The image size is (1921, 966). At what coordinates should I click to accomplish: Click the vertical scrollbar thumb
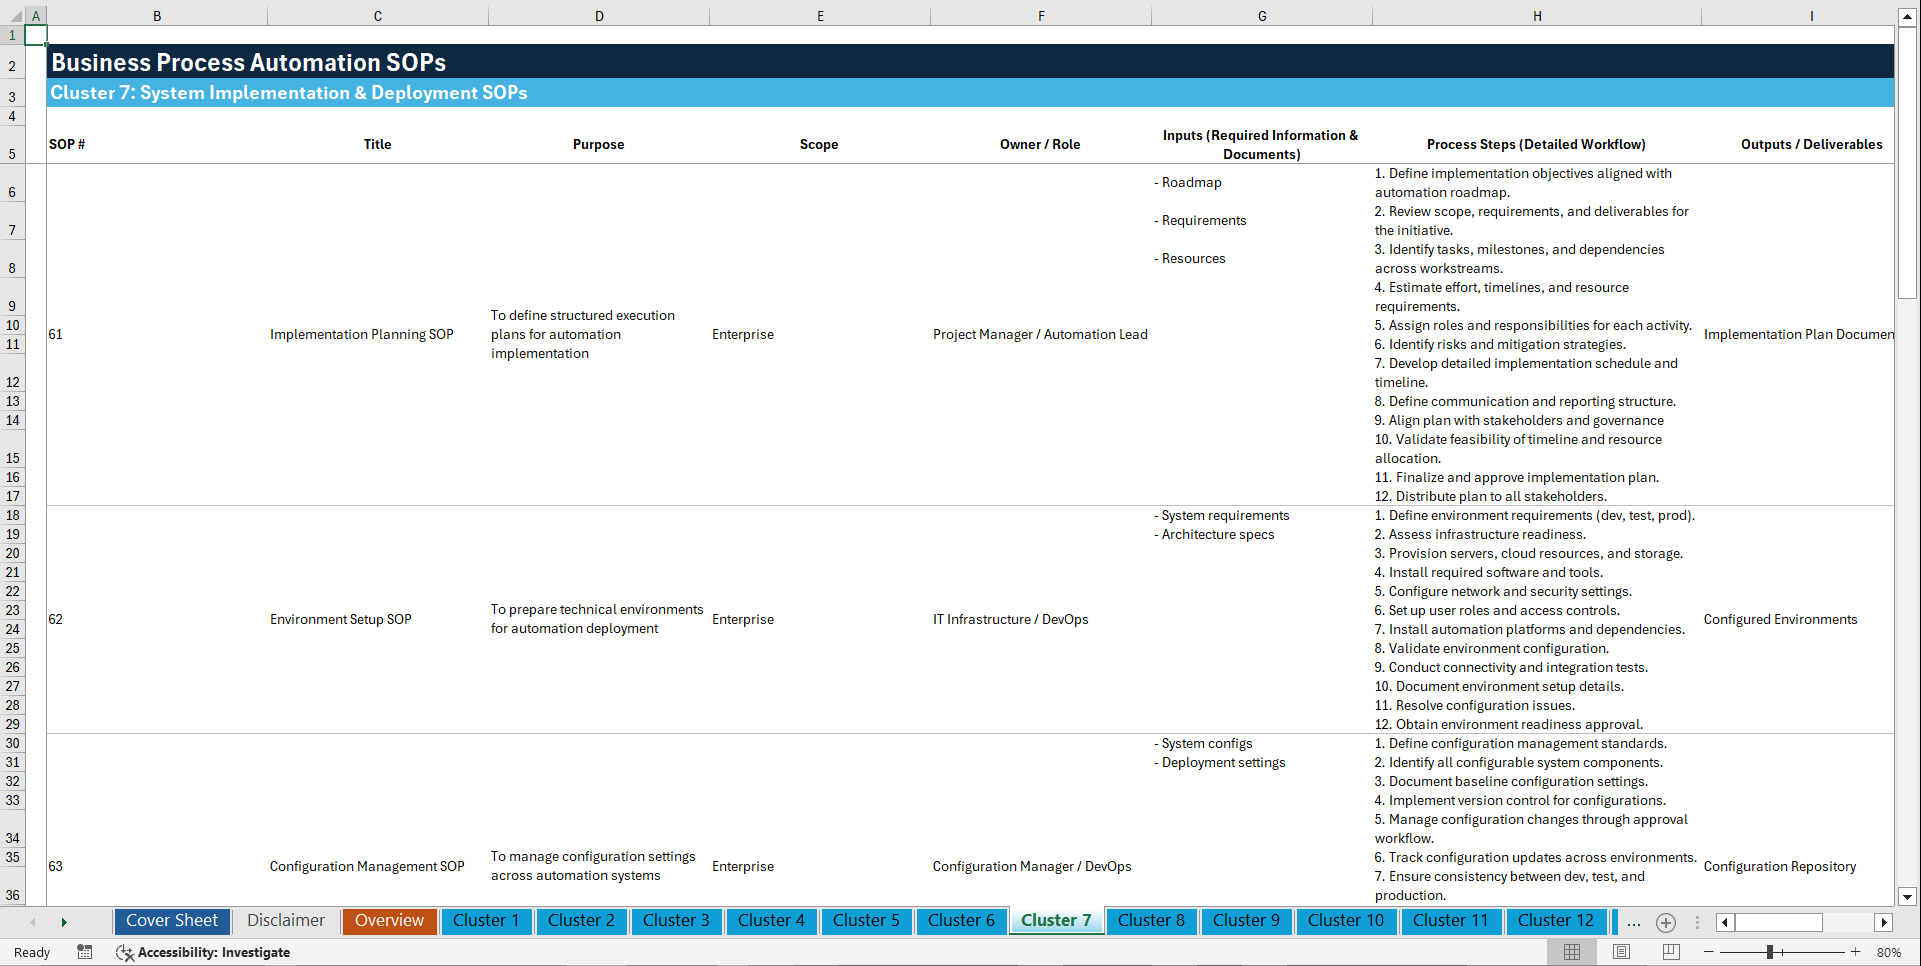(x=1907, y=162)
